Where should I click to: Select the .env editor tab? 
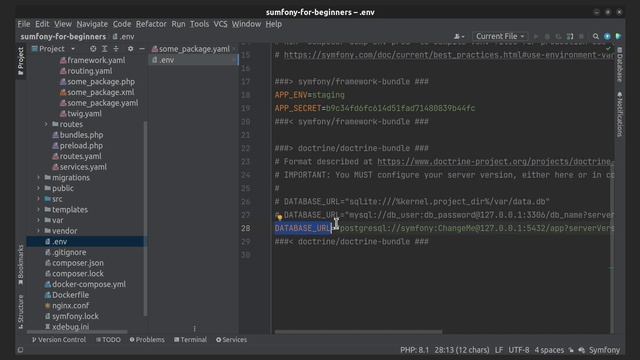pos(193,60)
